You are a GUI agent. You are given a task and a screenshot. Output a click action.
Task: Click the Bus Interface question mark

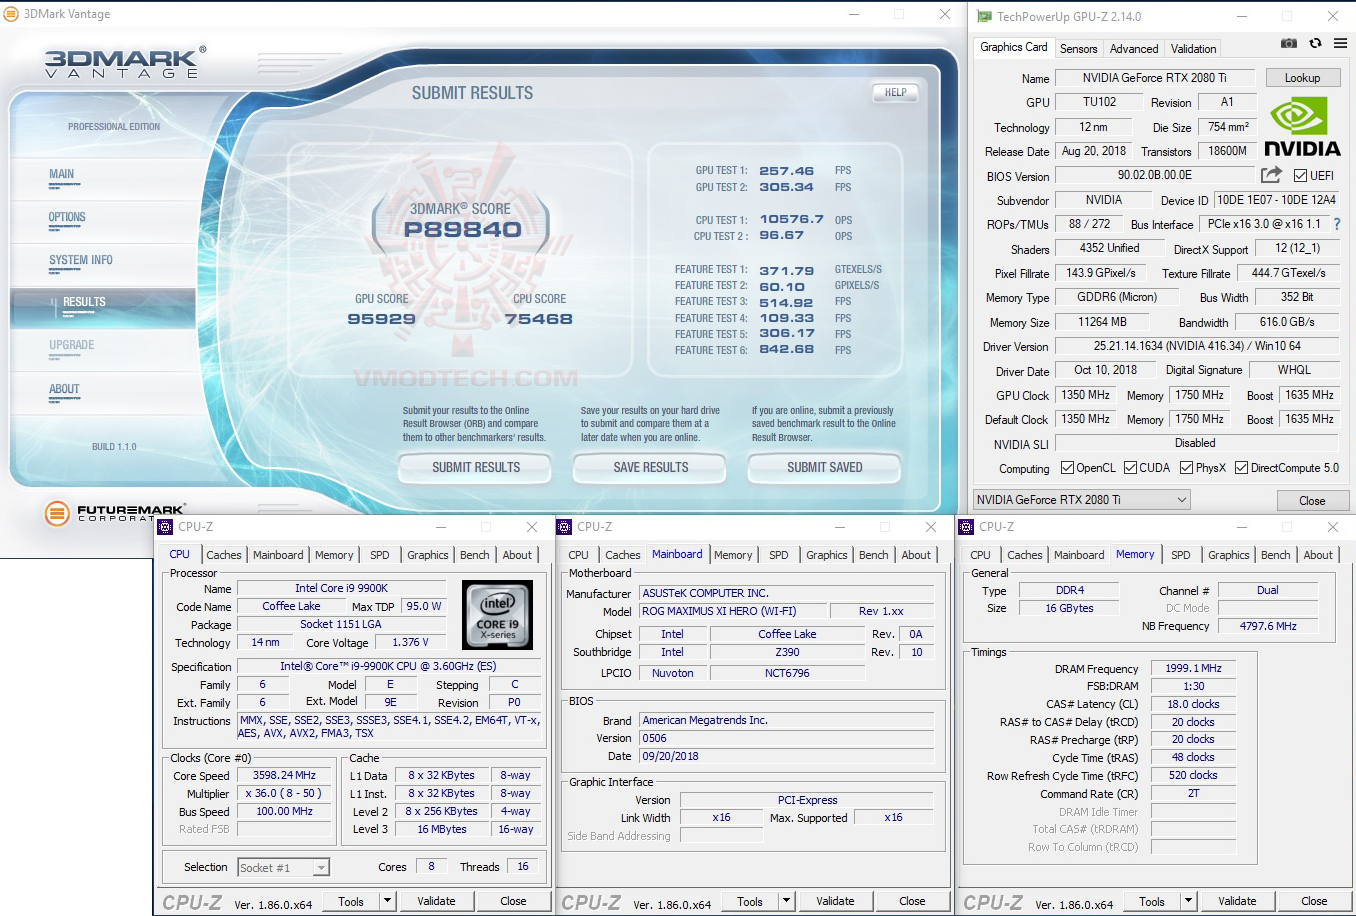(1337, 224)
